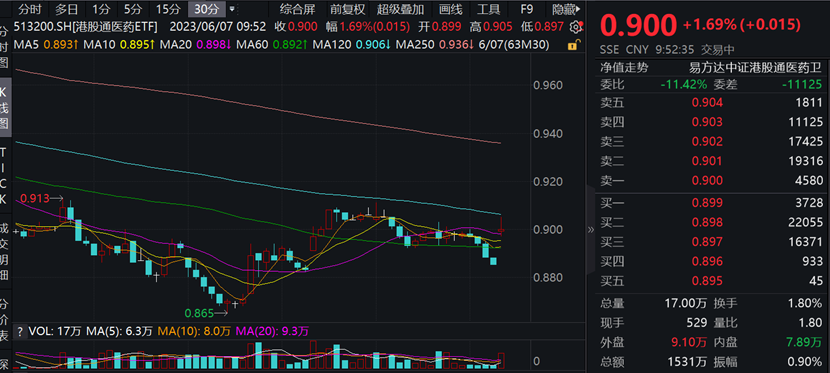
Task: Open the 工具 tools menu
Action: click(x=488, y=9)
